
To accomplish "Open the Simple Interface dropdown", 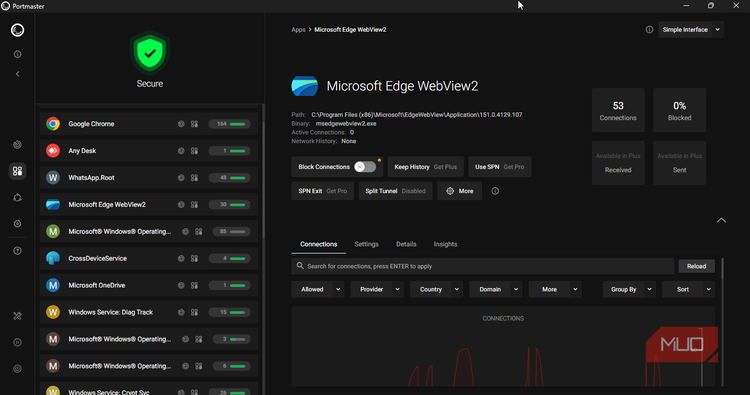I will point(691,30).
